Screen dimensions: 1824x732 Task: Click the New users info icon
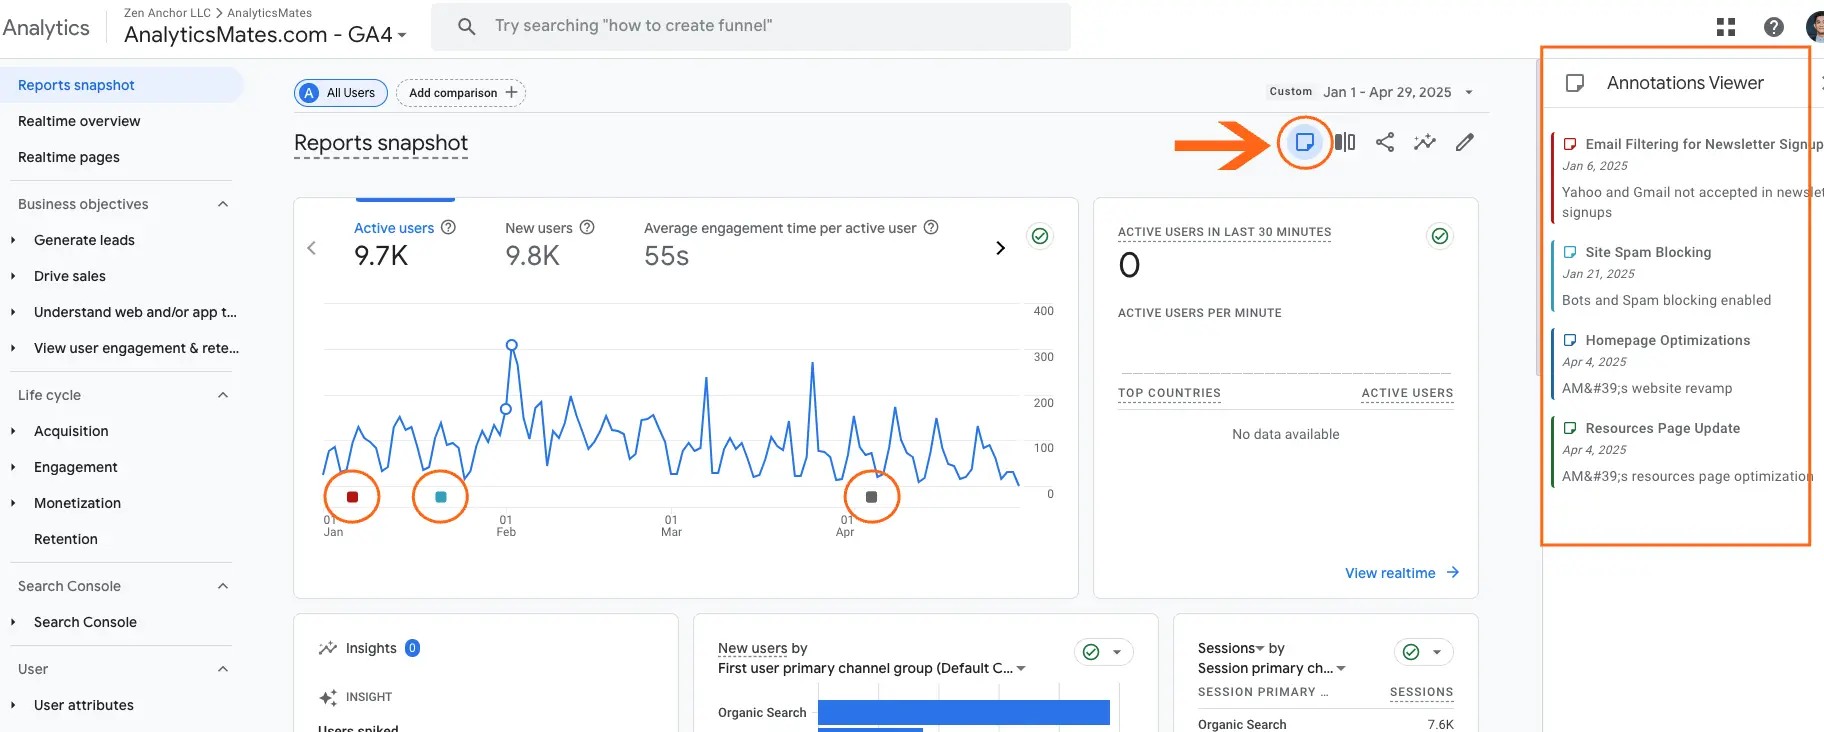[x=587, y=227]
